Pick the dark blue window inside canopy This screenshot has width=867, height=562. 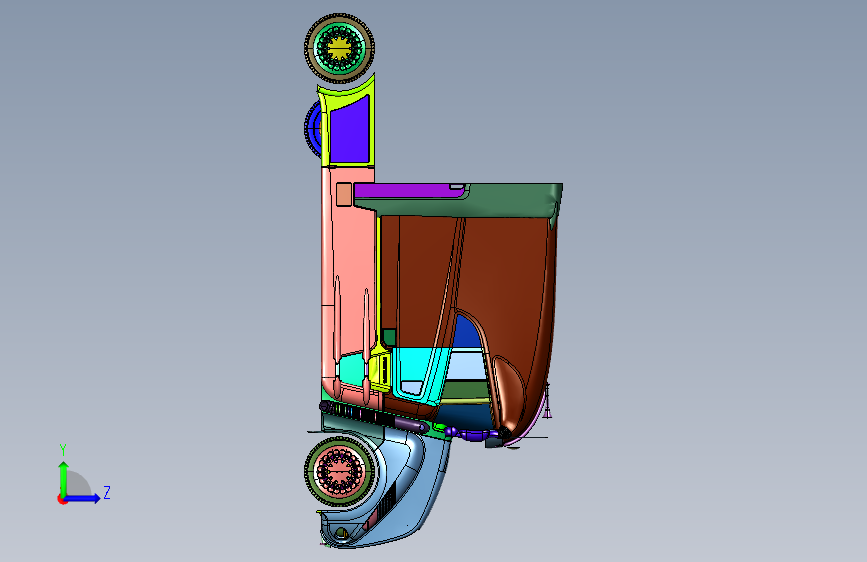pyautogui.click(x=466, y=332)
